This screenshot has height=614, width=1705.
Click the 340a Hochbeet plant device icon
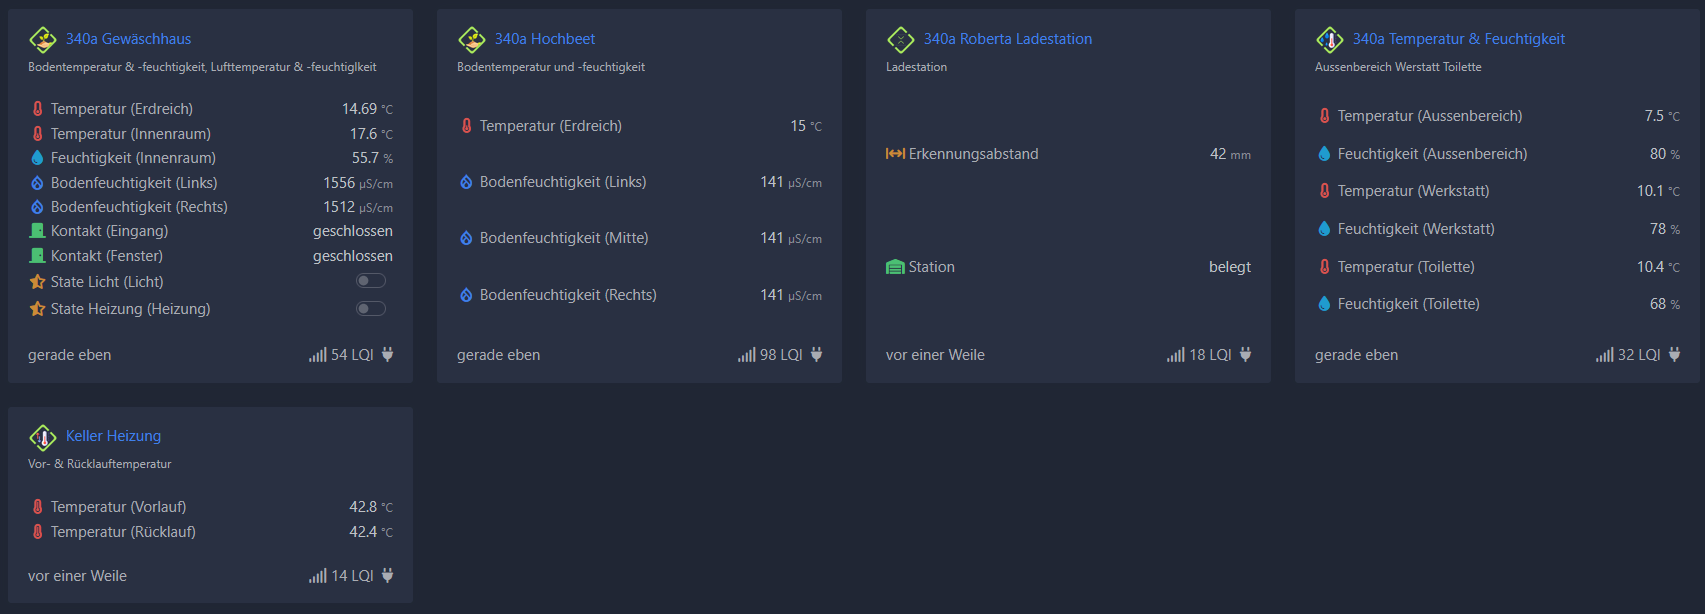(472, 40)
